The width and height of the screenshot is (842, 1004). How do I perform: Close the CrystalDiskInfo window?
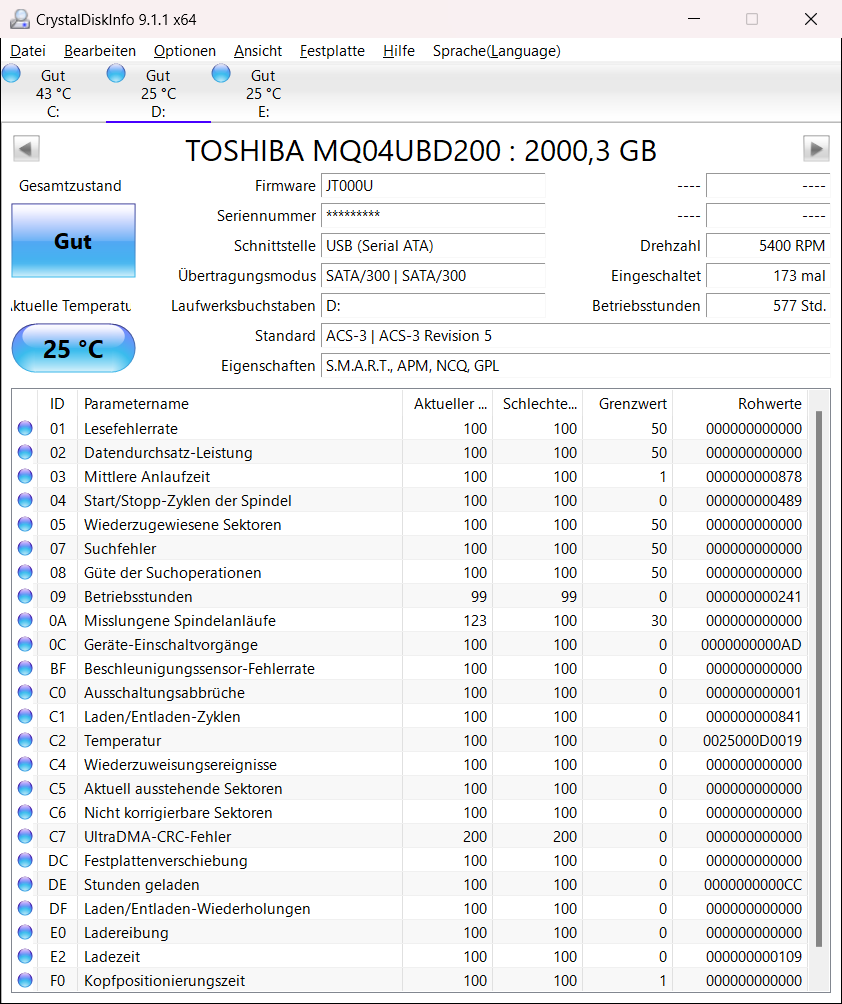[x=811, y=19]
